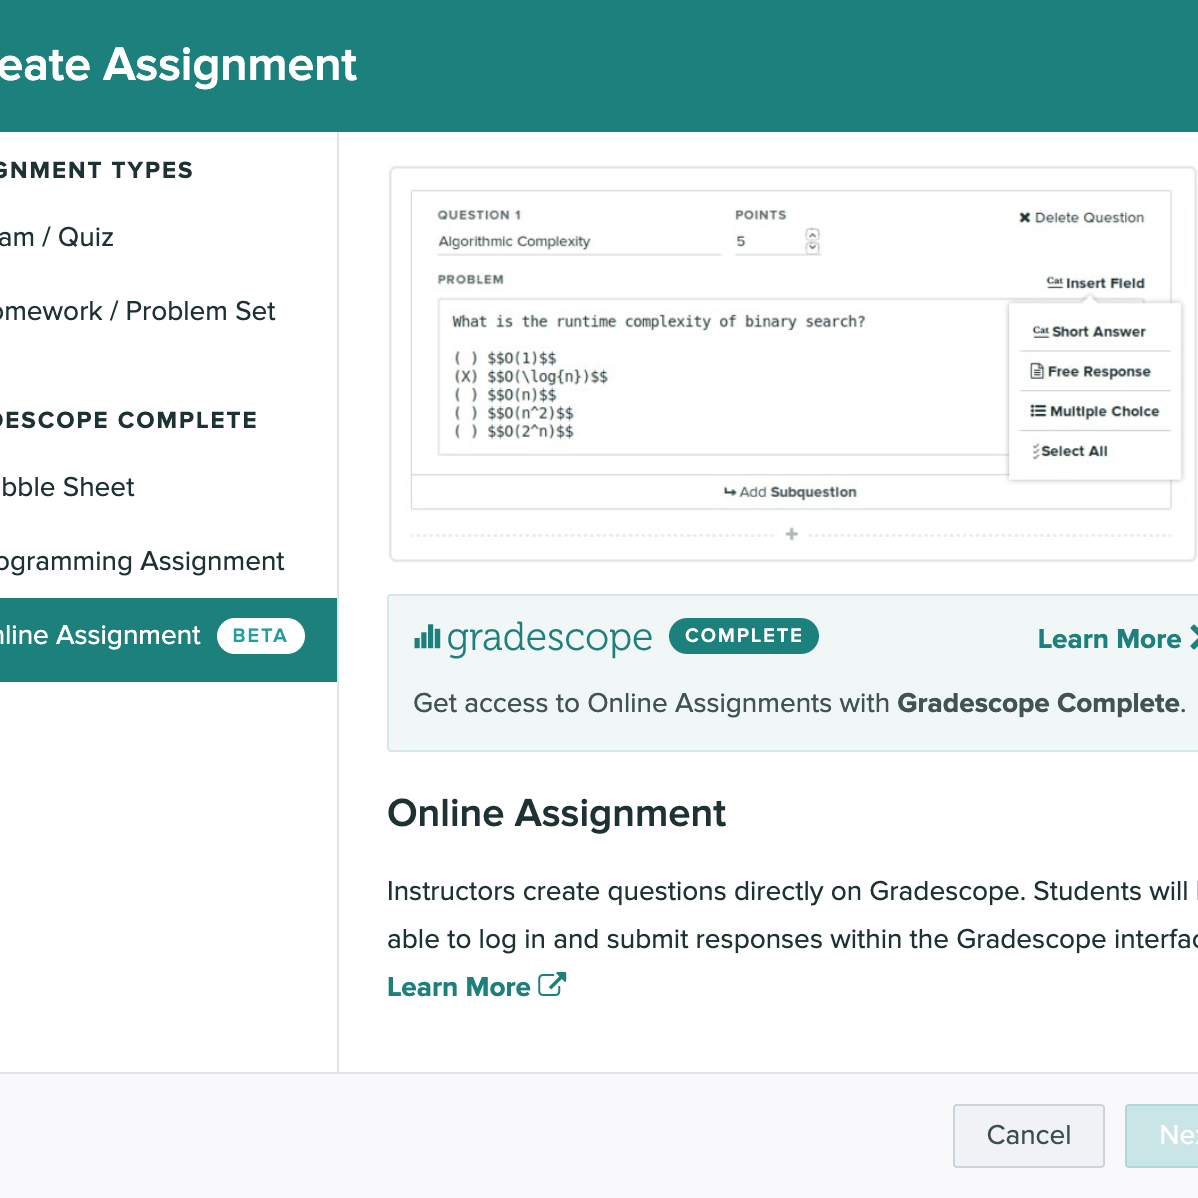Click external link icon beside Learn More
1198x1198 pixels.
point(552,984)
